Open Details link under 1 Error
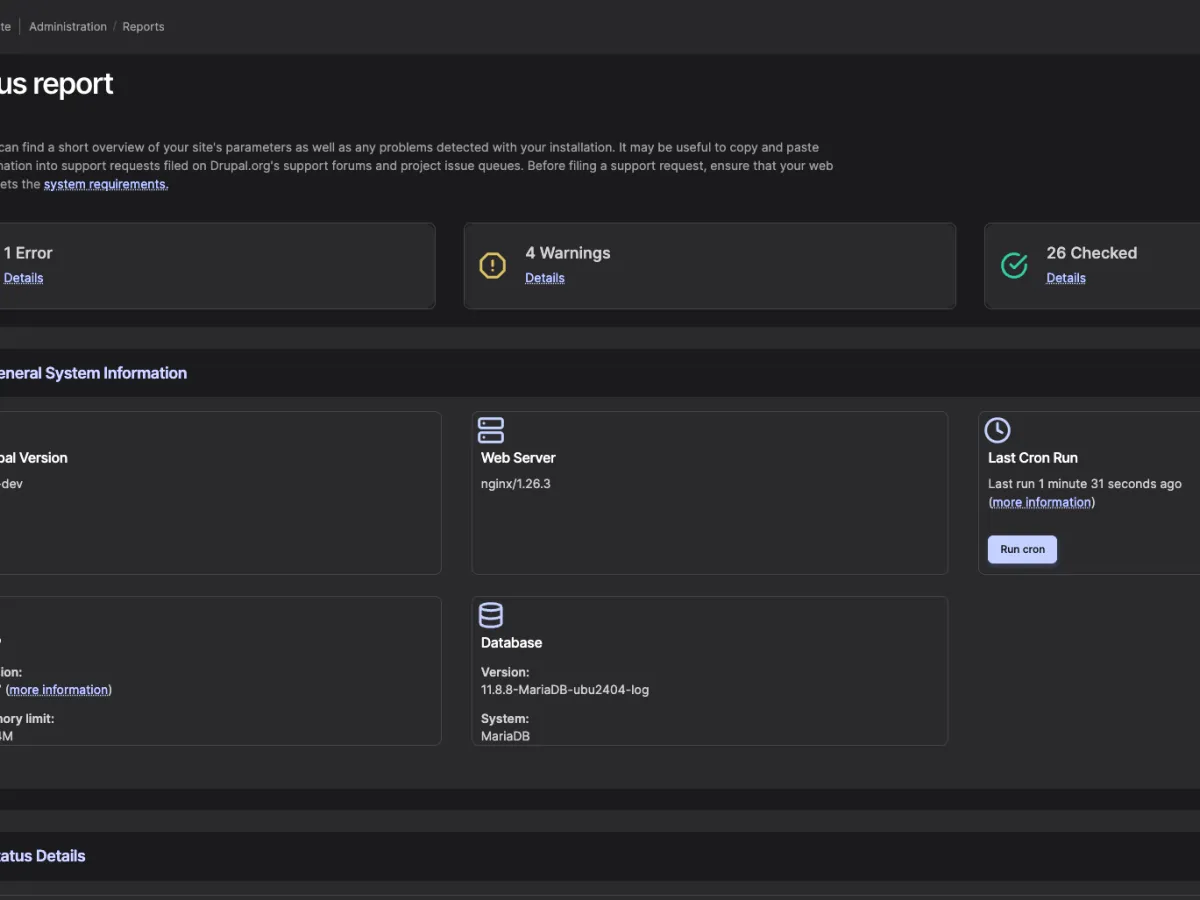The height and width of the screenshot is (900, 1200). [x=23, y=278]
